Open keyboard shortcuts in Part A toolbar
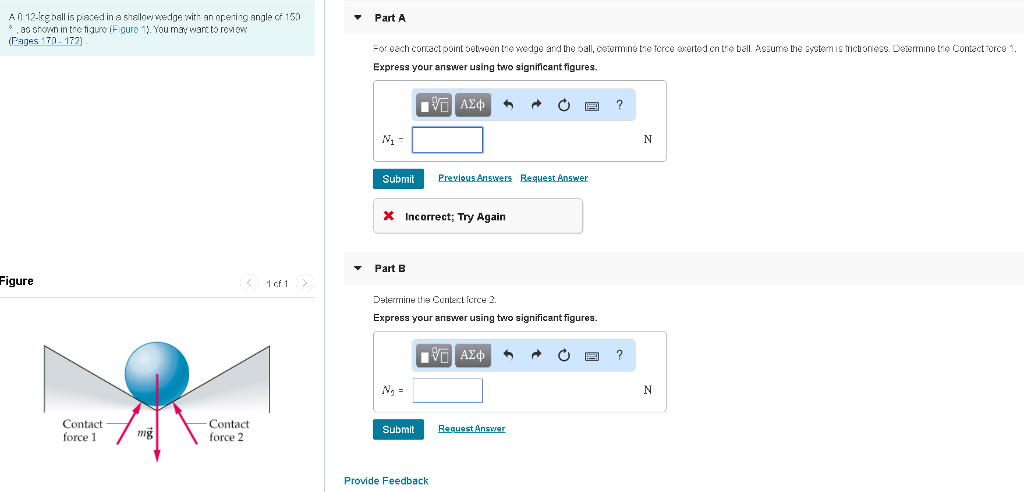The image size is (1024, 492). [592, 105]
